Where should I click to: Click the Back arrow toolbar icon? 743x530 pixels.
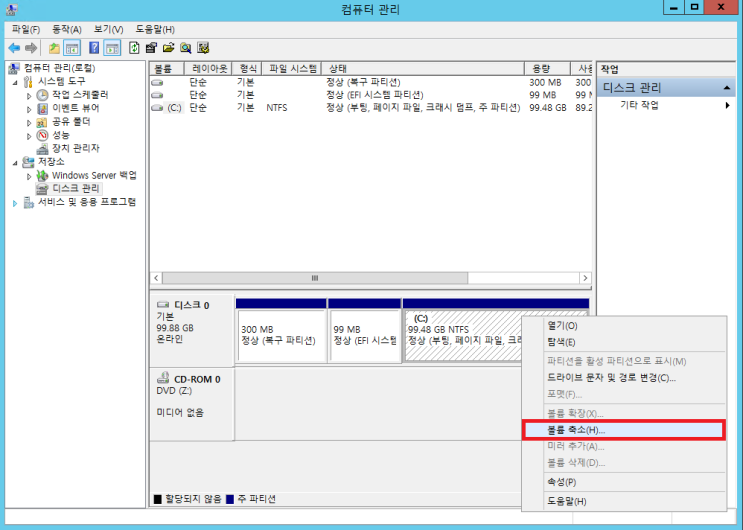pos(14,48)
